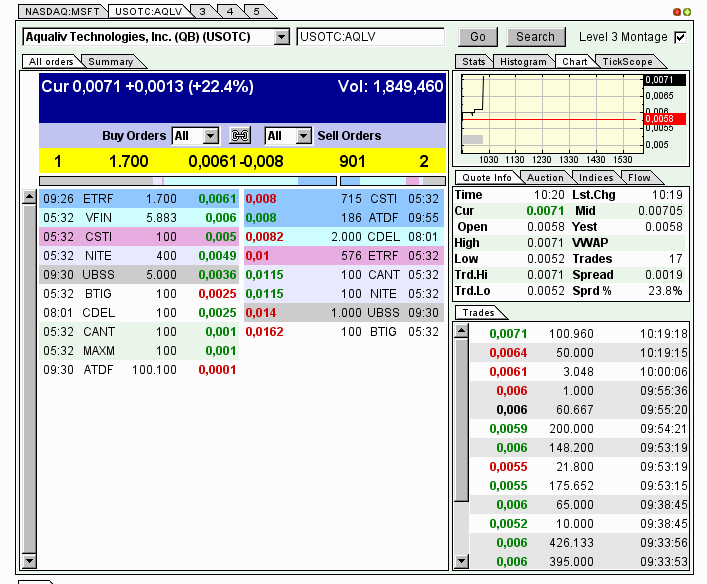
Task: Click the Trades list scrollbar thumb
Action: (461, 420)
